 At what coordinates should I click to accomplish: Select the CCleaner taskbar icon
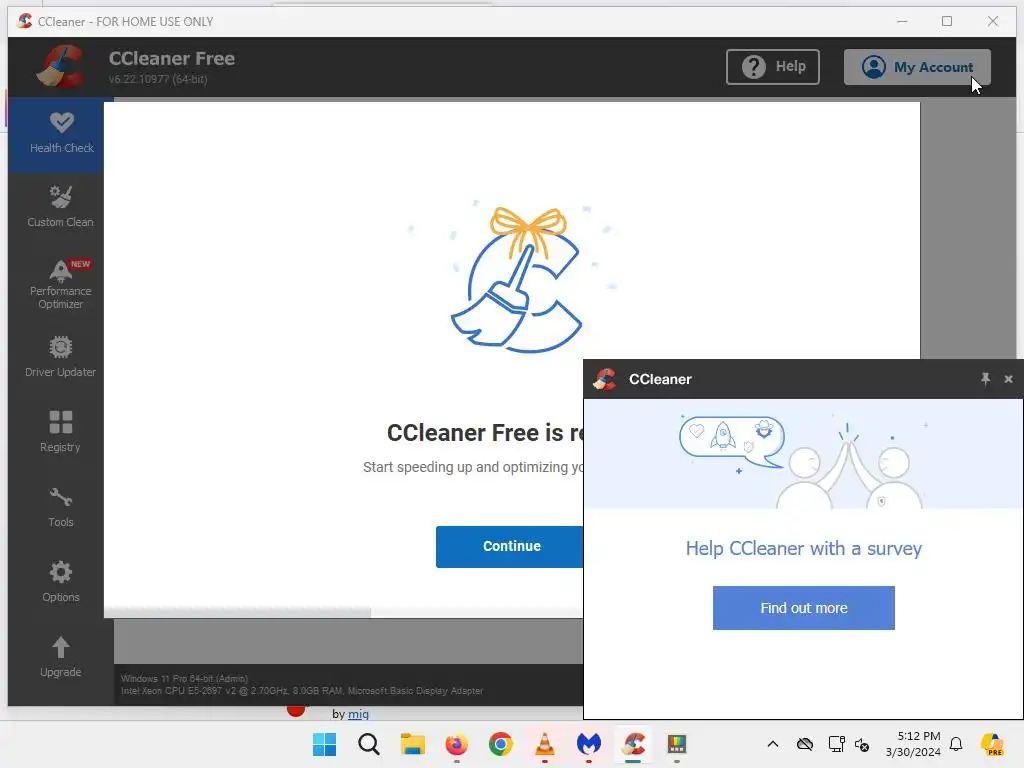tap(633, 744)
